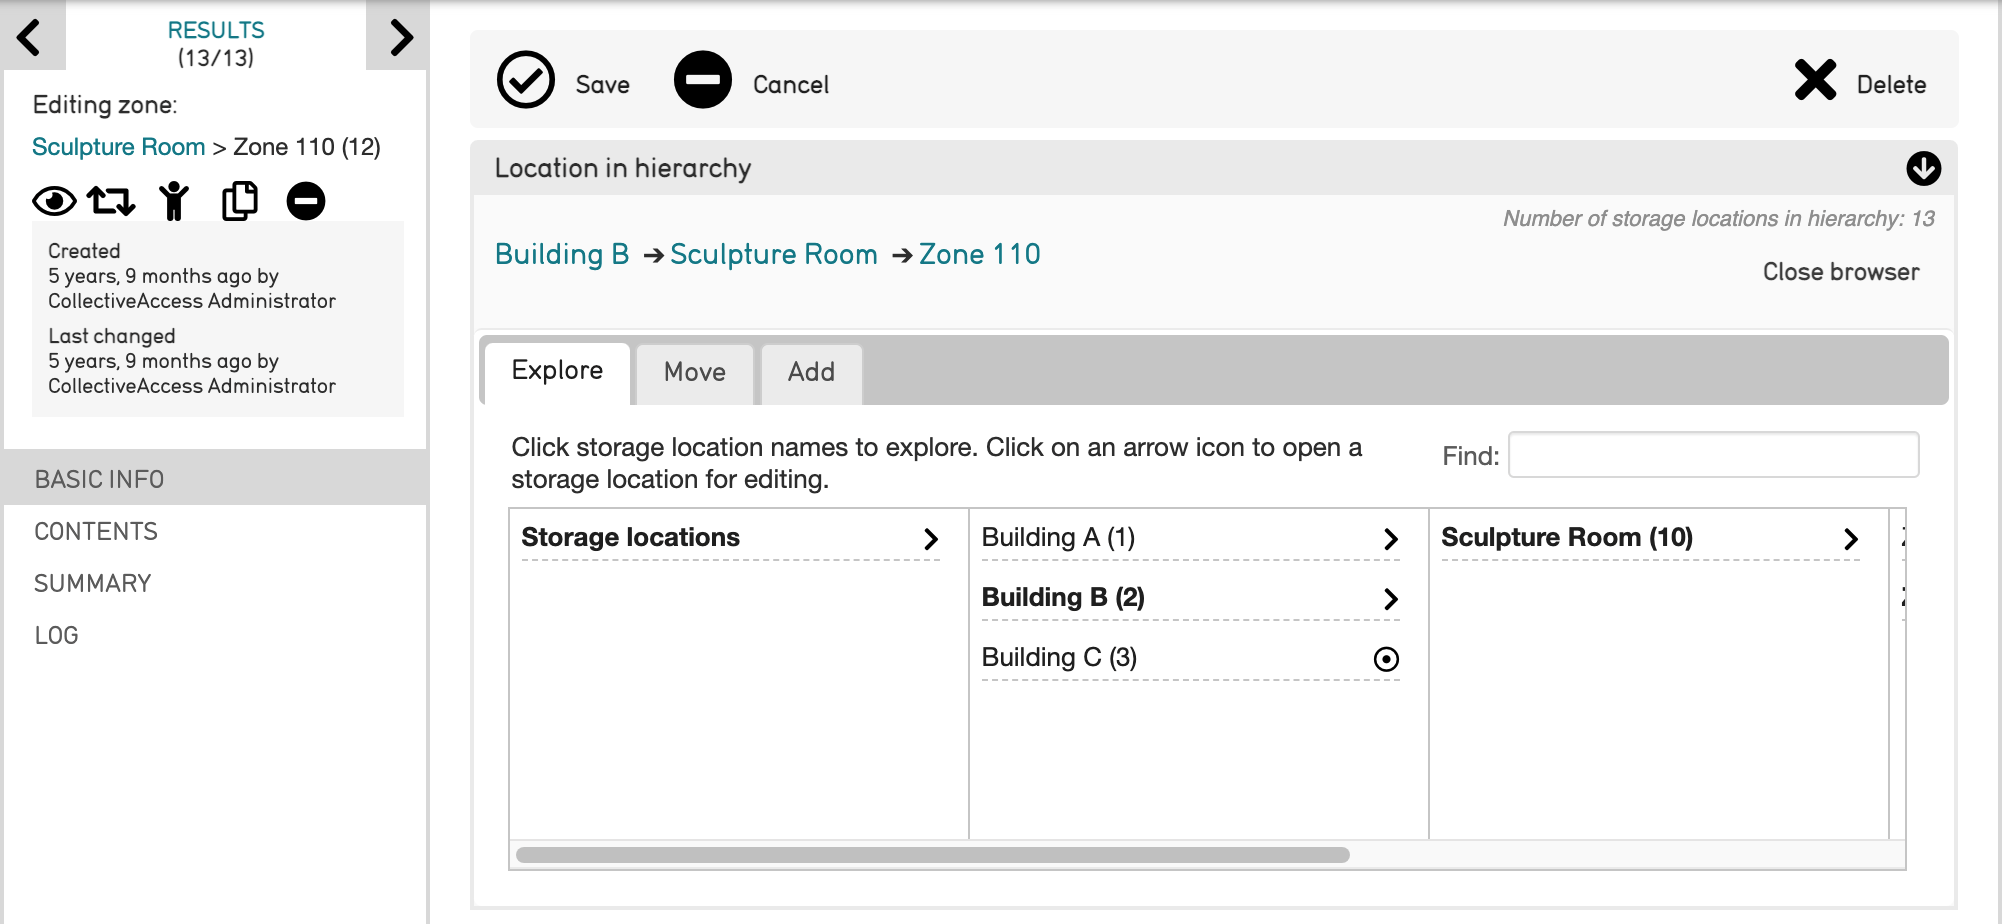
Task: Click the sidebar black minus-circle icon
Action: 306,202
